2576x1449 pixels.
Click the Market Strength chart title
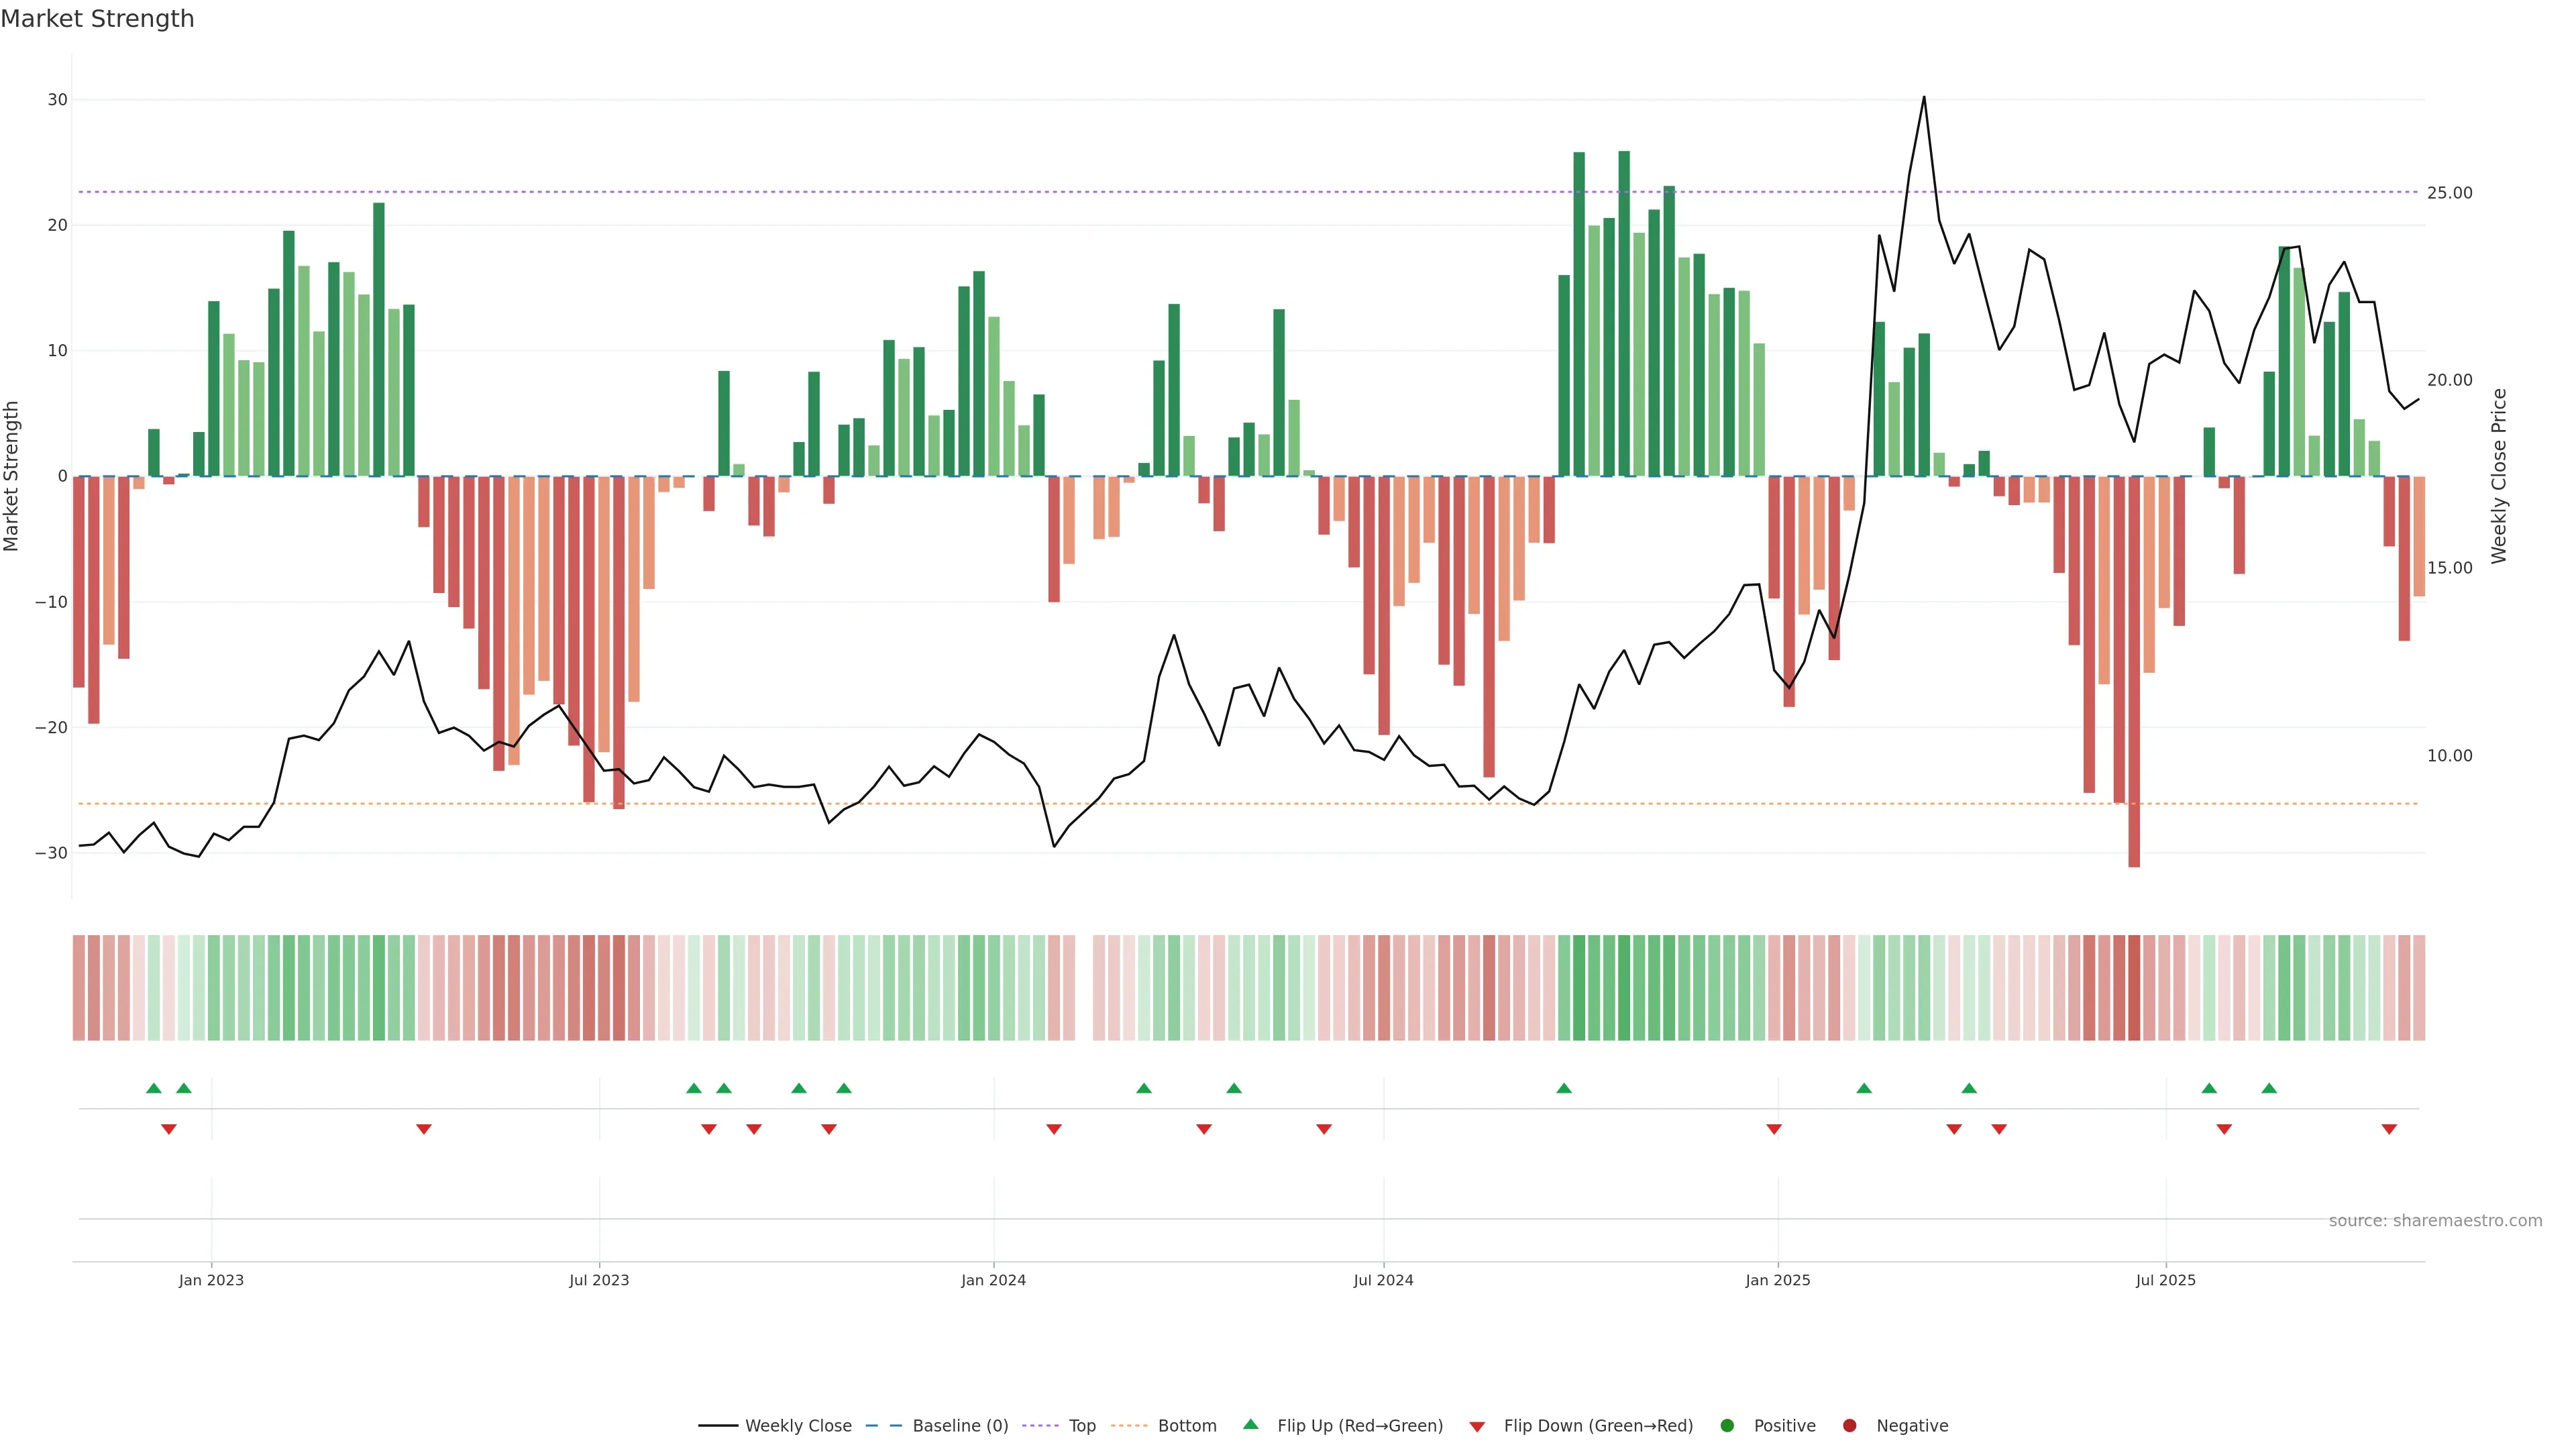(x=97, y=19)
